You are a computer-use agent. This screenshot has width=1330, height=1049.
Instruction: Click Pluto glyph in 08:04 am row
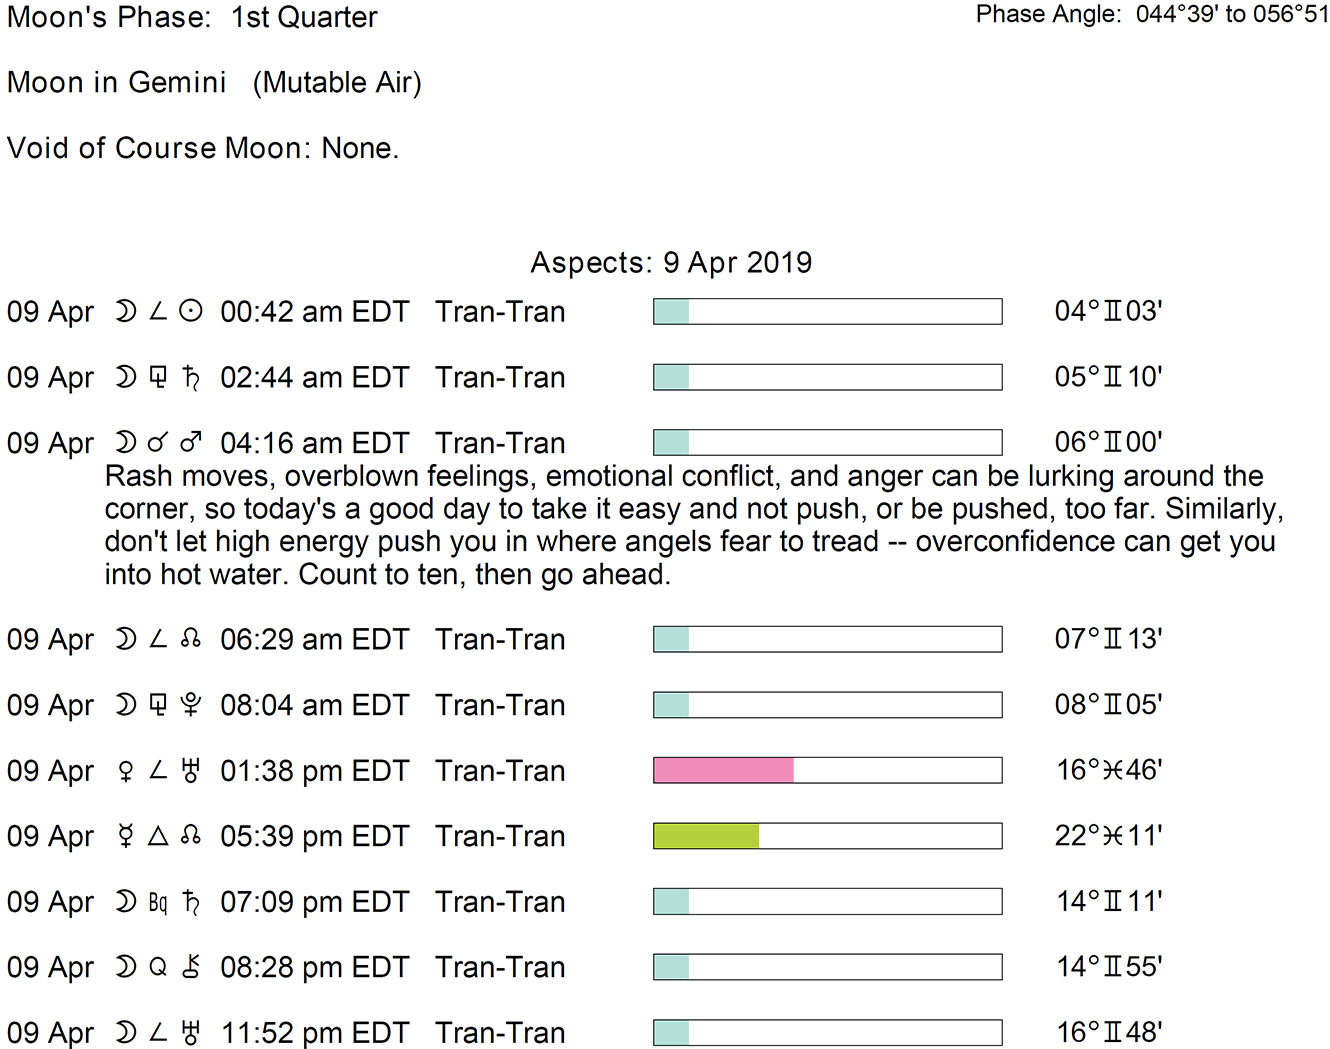[x=191, y=705]
